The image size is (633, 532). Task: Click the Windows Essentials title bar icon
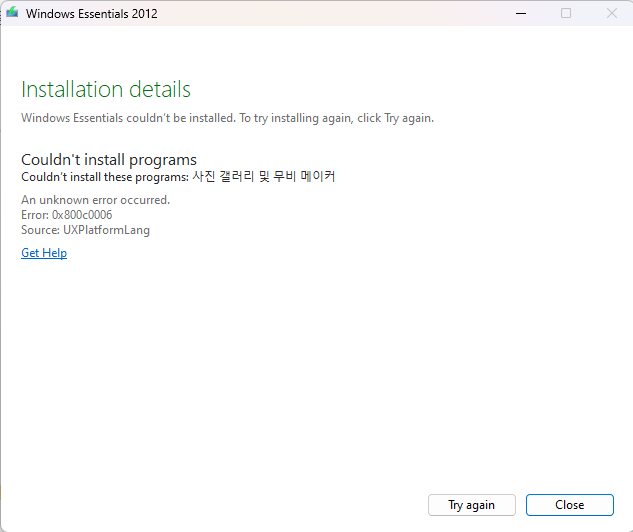(12, 13)
